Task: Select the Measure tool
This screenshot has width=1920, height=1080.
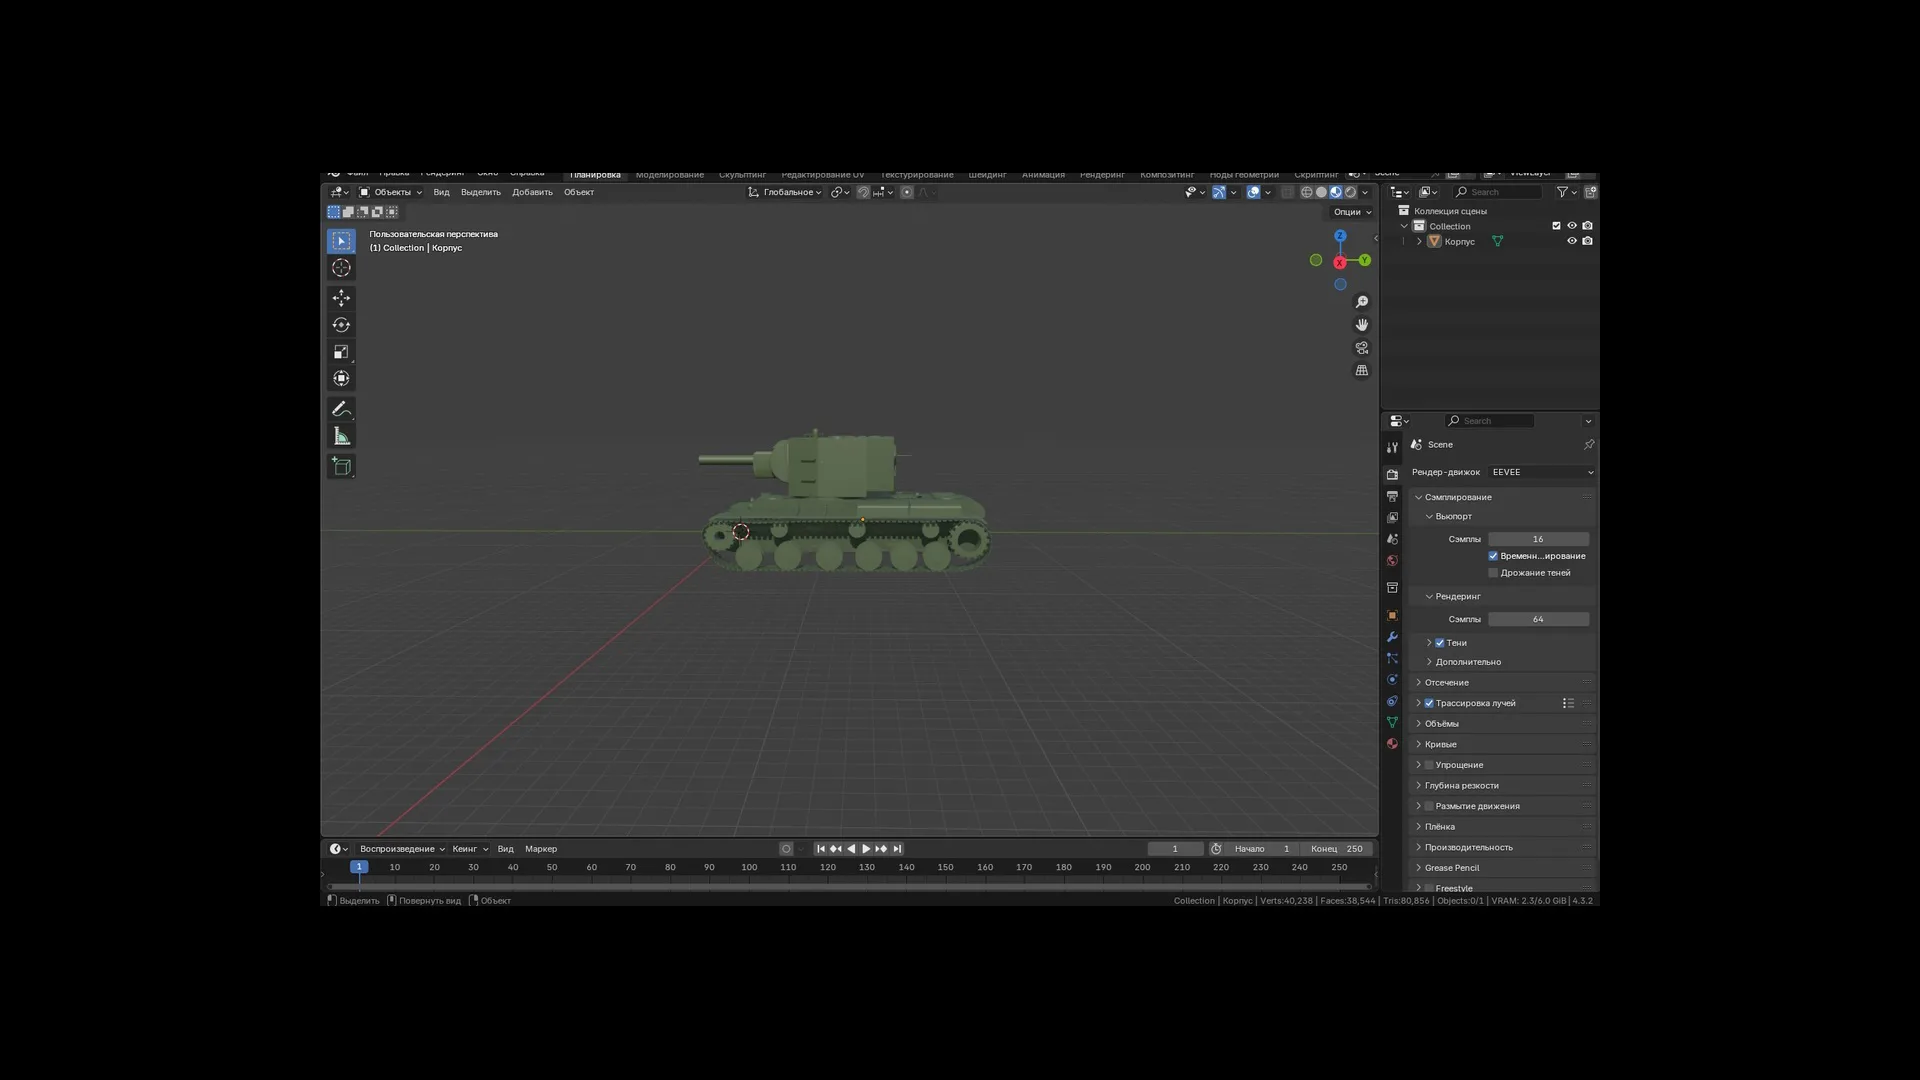Action: [341, 436]
